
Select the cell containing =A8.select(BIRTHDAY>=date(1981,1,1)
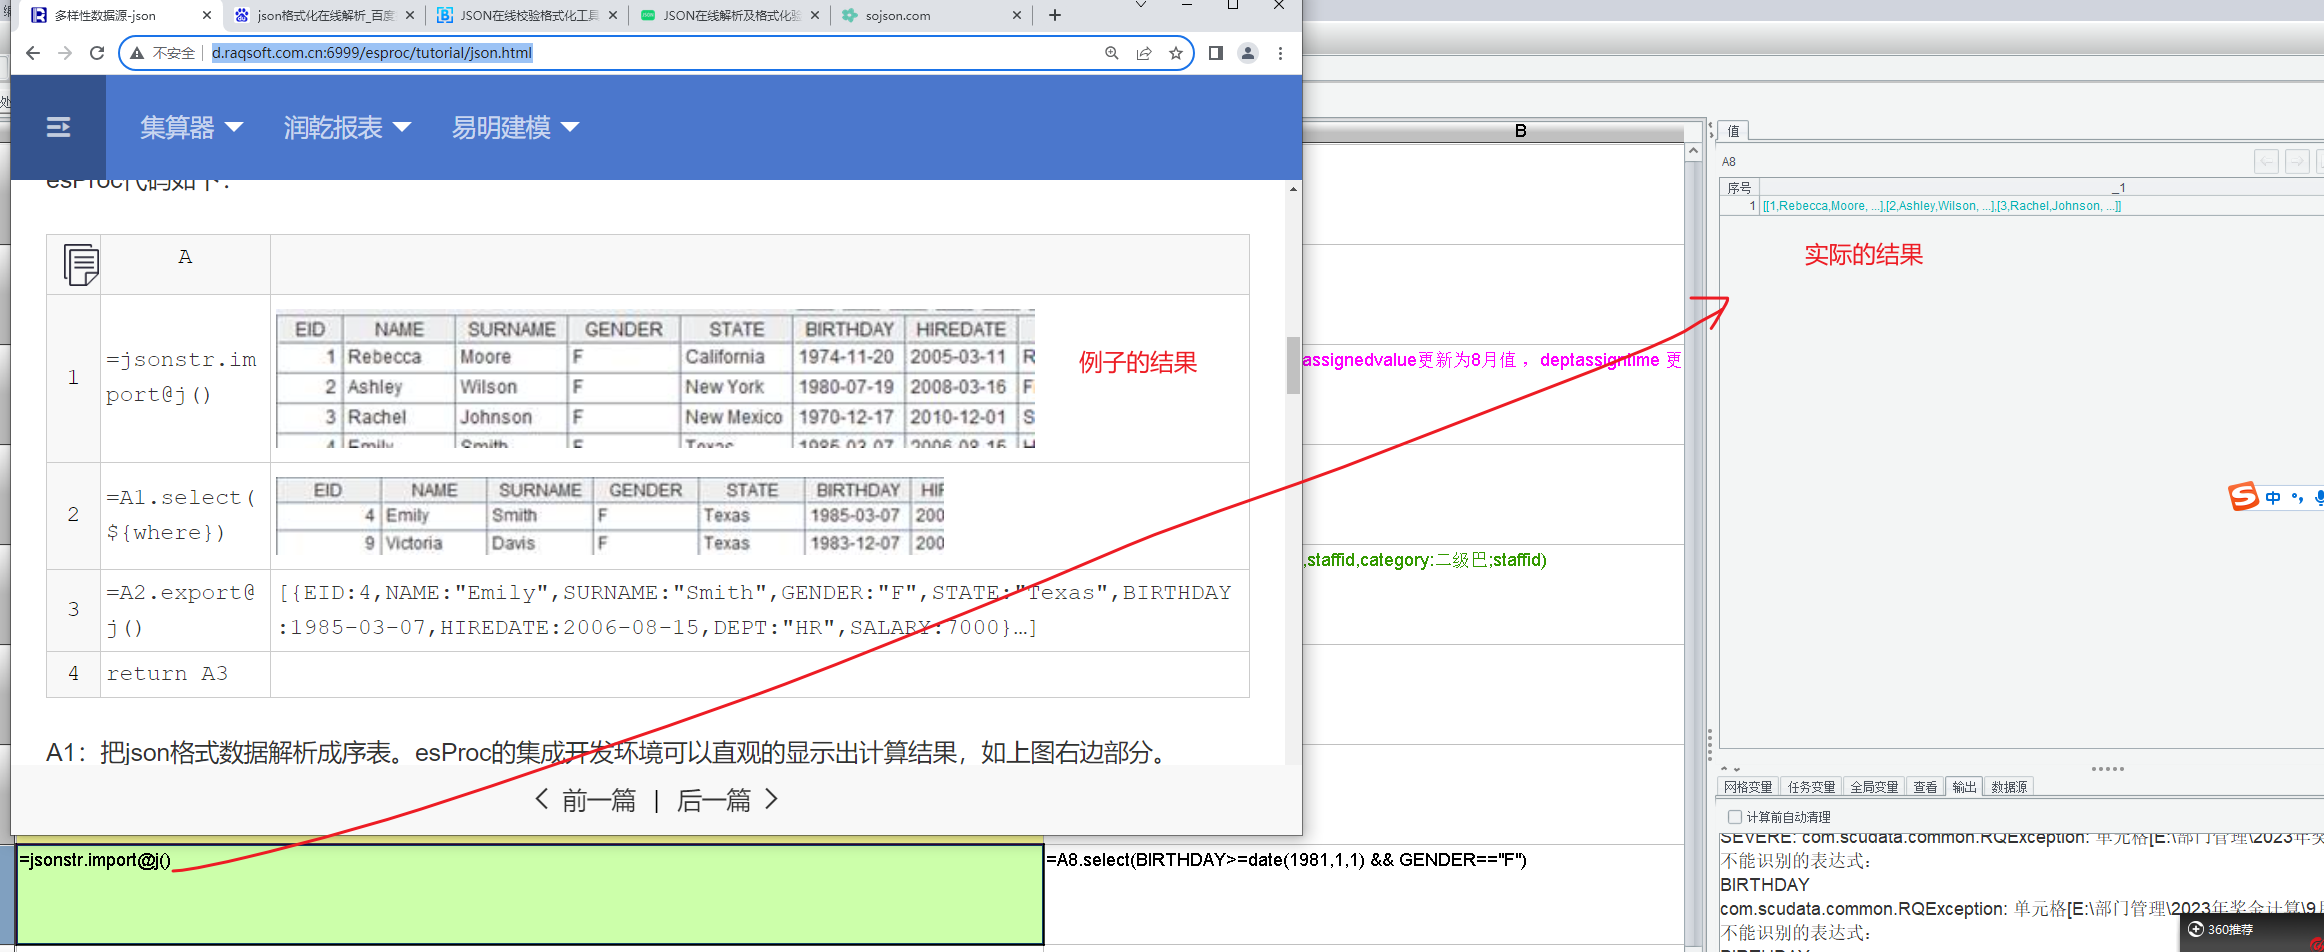1364,894
